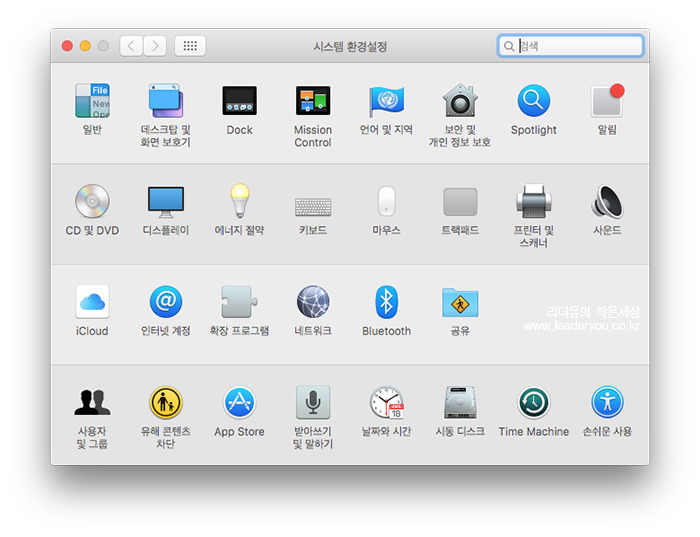The height and width of the screenshot is (537, 700).
Task: Close the 시스템 환경설정 window
Action: click(x=67, y=46)
